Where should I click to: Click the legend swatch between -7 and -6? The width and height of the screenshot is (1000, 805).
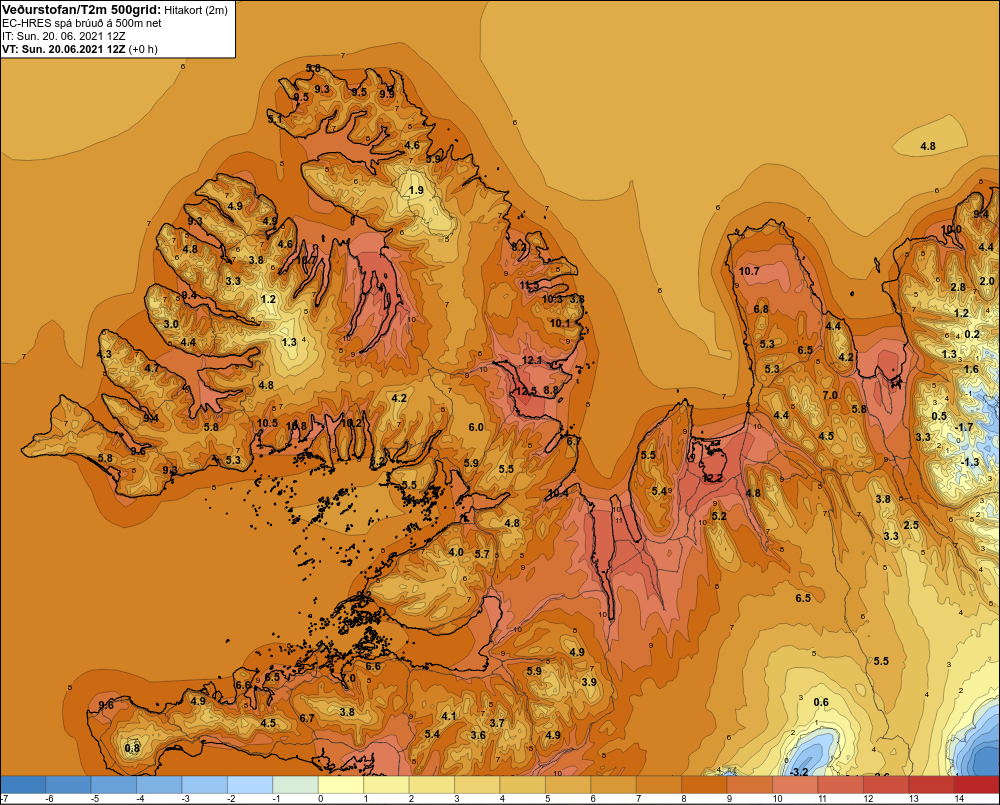[23, 784]
